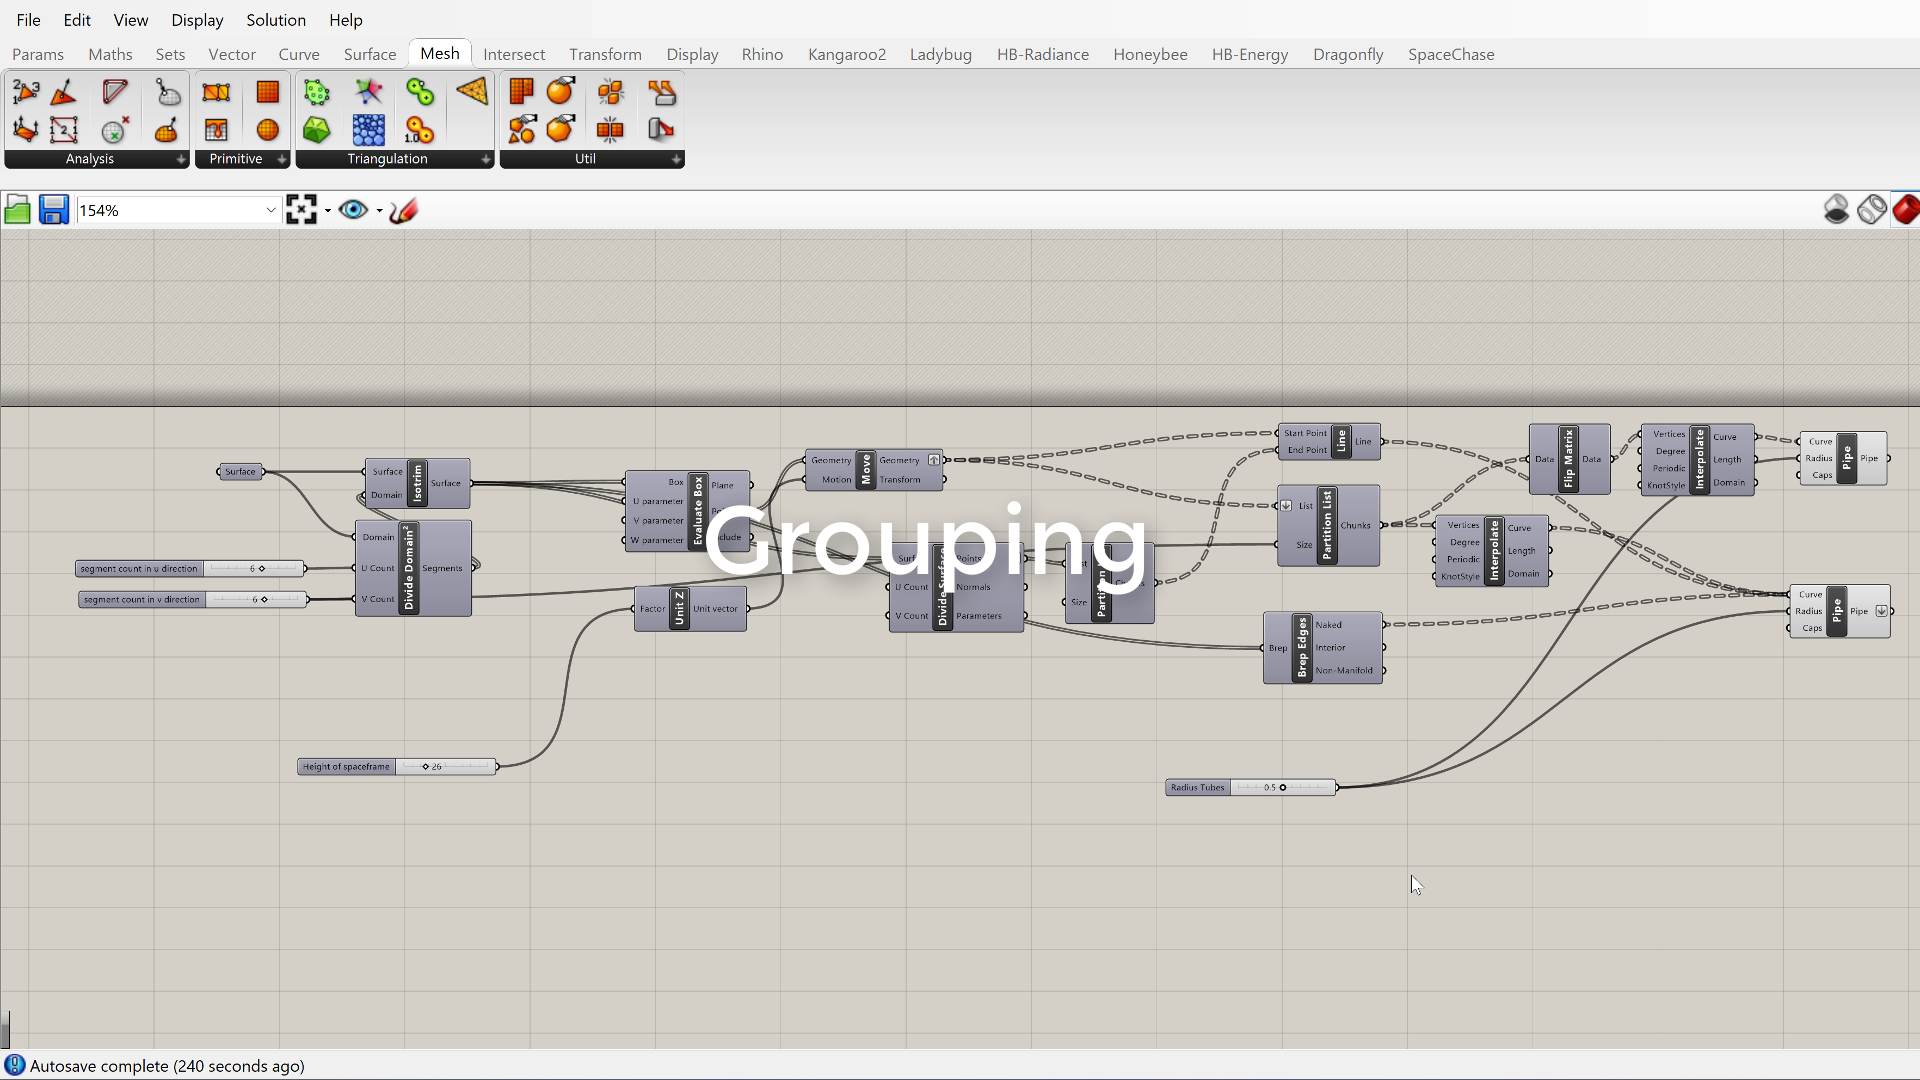Switch to the Kangaroo2 tab

846,54
